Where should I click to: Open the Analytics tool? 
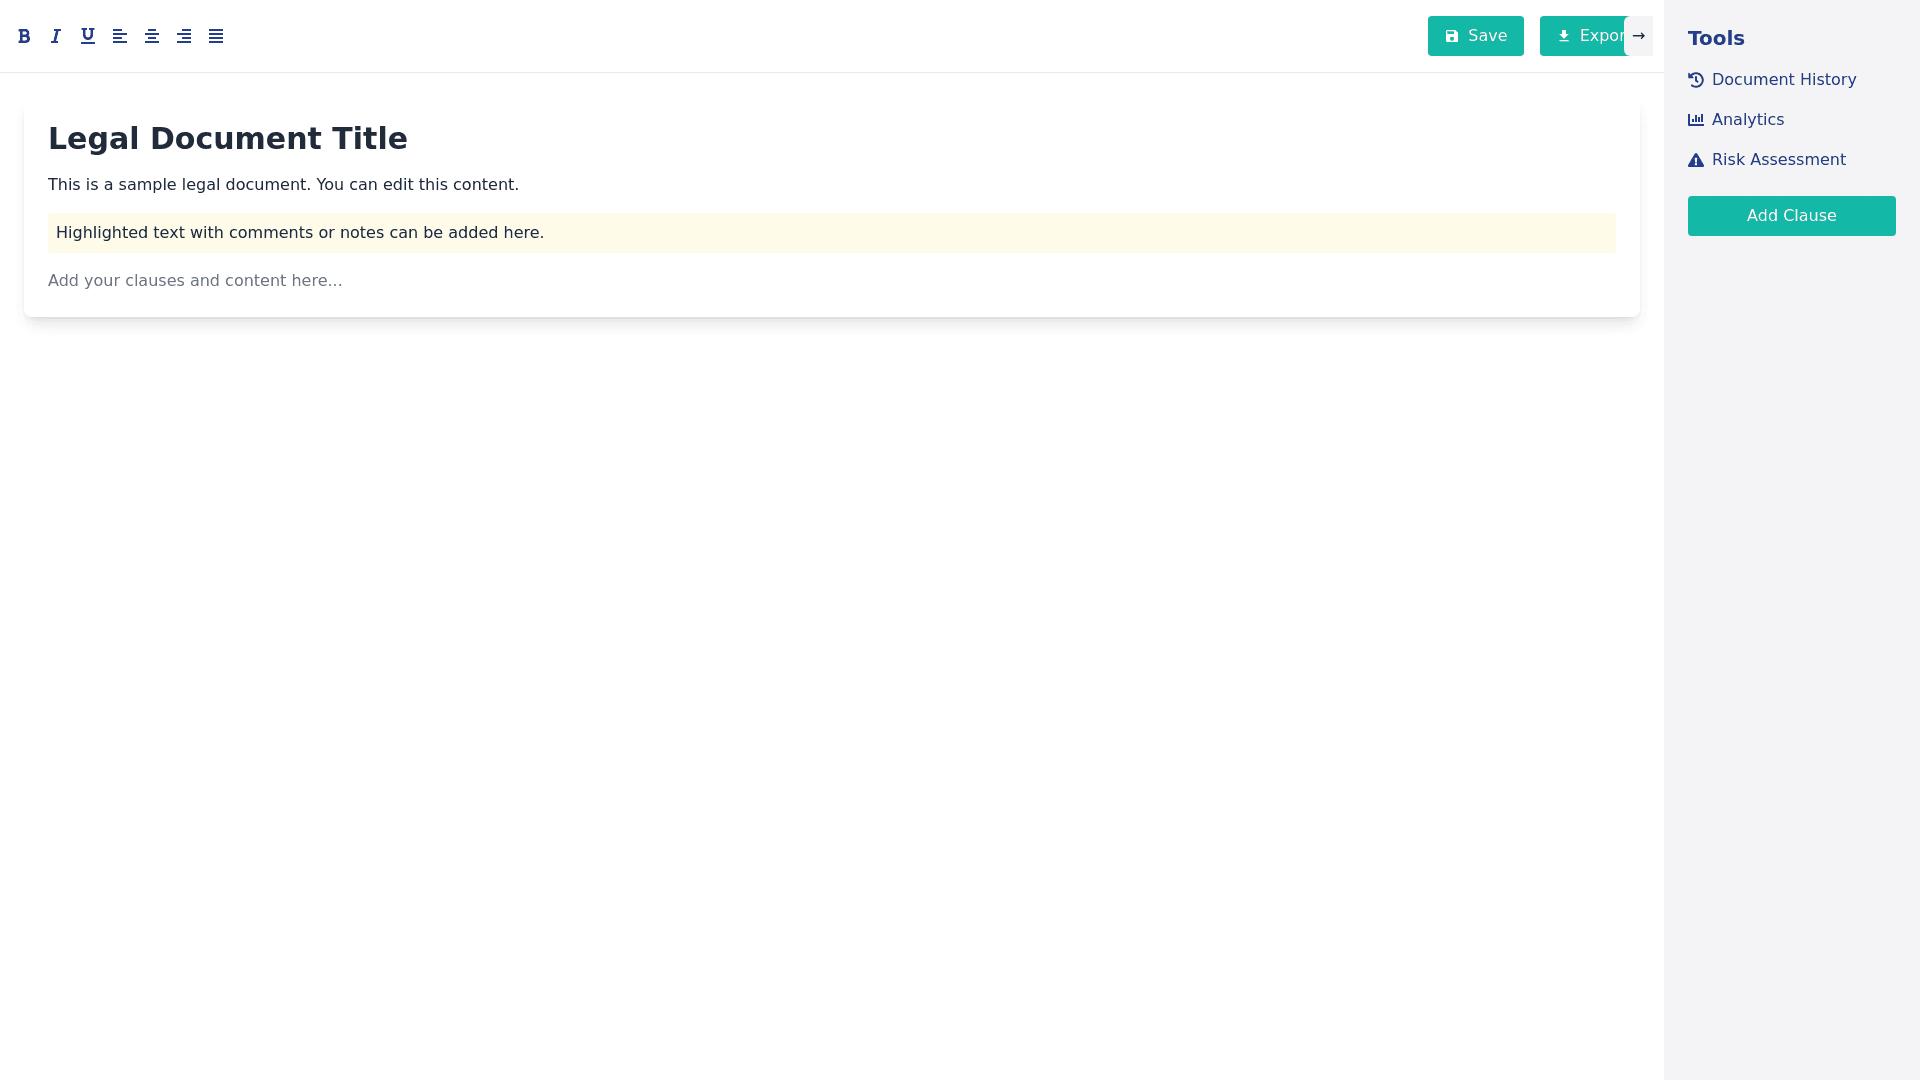(1747, 120)
